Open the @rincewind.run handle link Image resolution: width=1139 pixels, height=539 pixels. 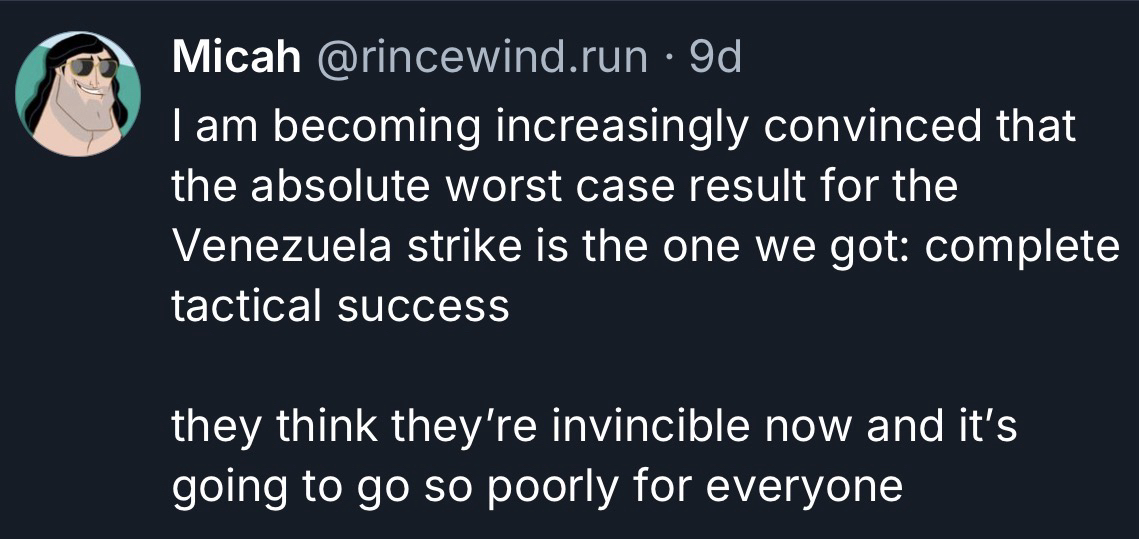(x=482, y=59)
